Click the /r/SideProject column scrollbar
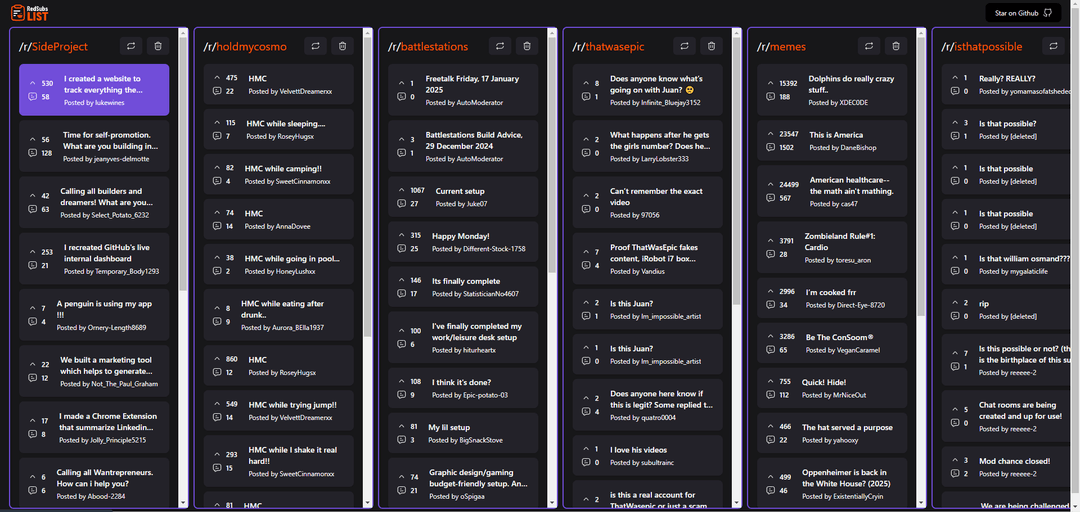Viewport: 1080px width, 512px height. tap(183, 160)
